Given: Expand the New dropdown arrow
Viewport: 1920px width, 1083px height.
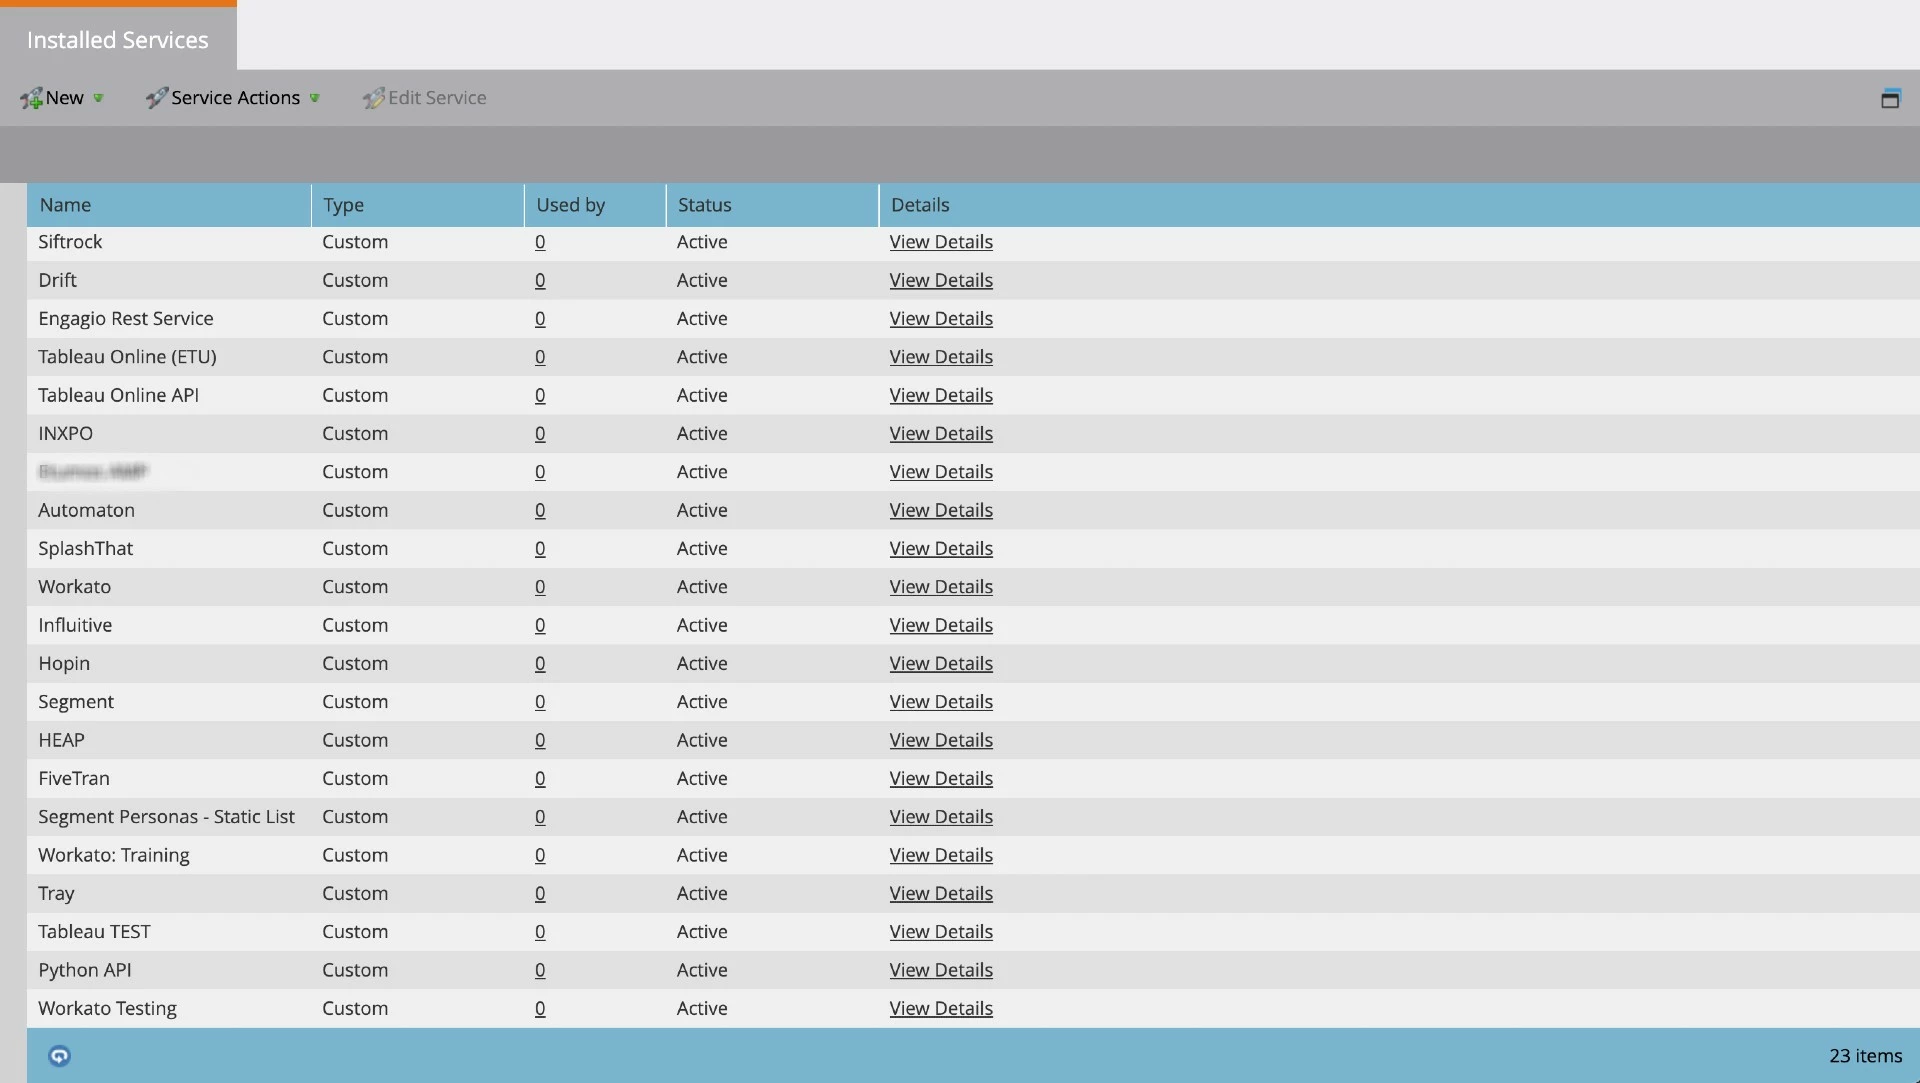Looking at the screenshot, I should pyautogui.click(x=98, y=98).
